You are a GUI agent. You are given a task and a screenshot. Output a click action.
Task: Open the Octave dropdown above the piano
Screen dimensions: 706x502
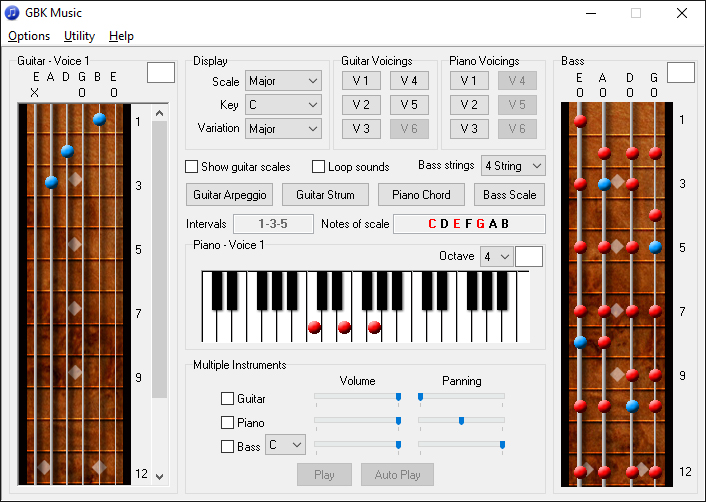pyautogui.click(x=497, y=257)
